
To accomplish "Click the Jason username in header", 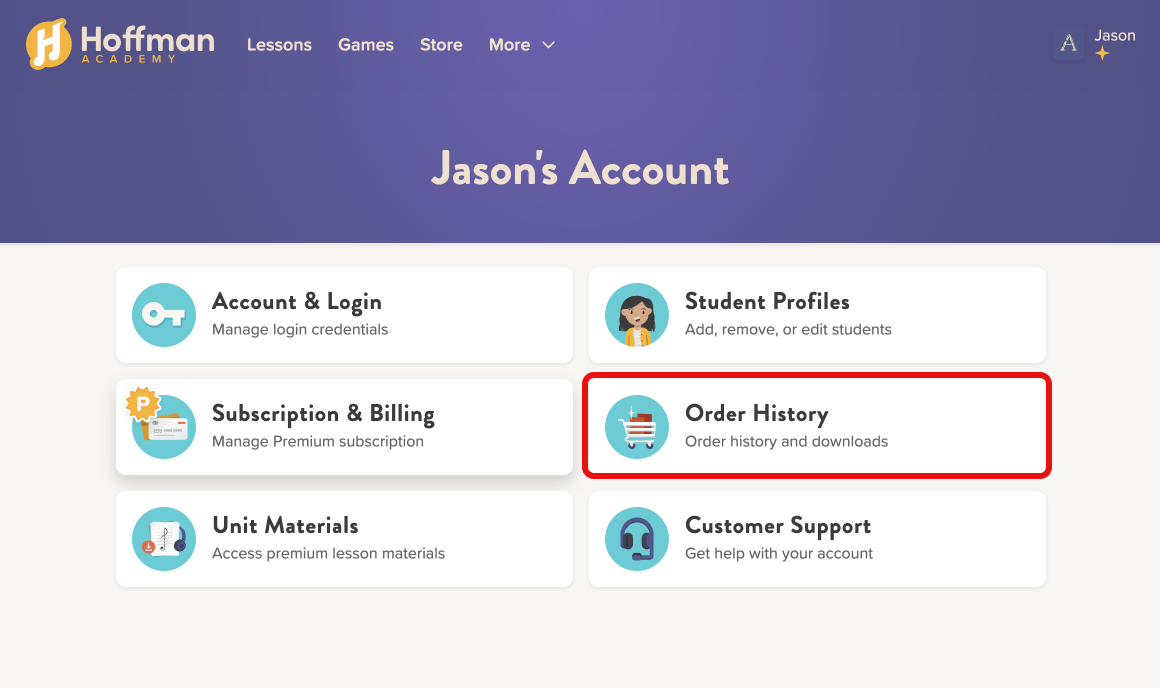I will (1114, 36).
